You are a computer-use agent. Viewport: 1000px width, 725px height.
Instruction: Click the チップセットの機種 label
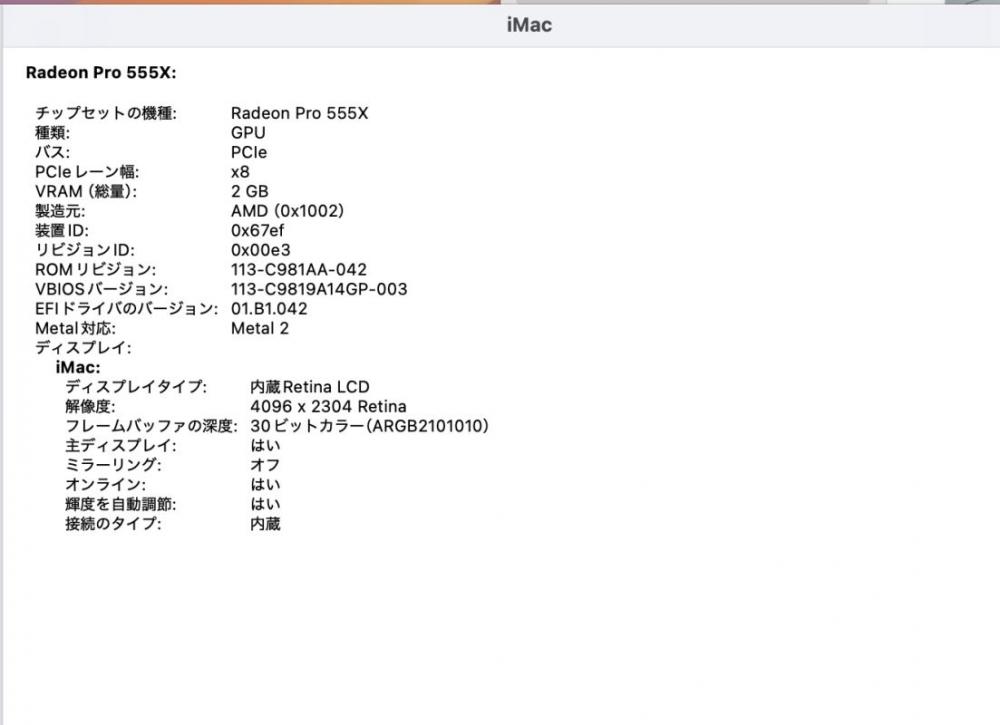pyautogui.click(x=106, y=114)
